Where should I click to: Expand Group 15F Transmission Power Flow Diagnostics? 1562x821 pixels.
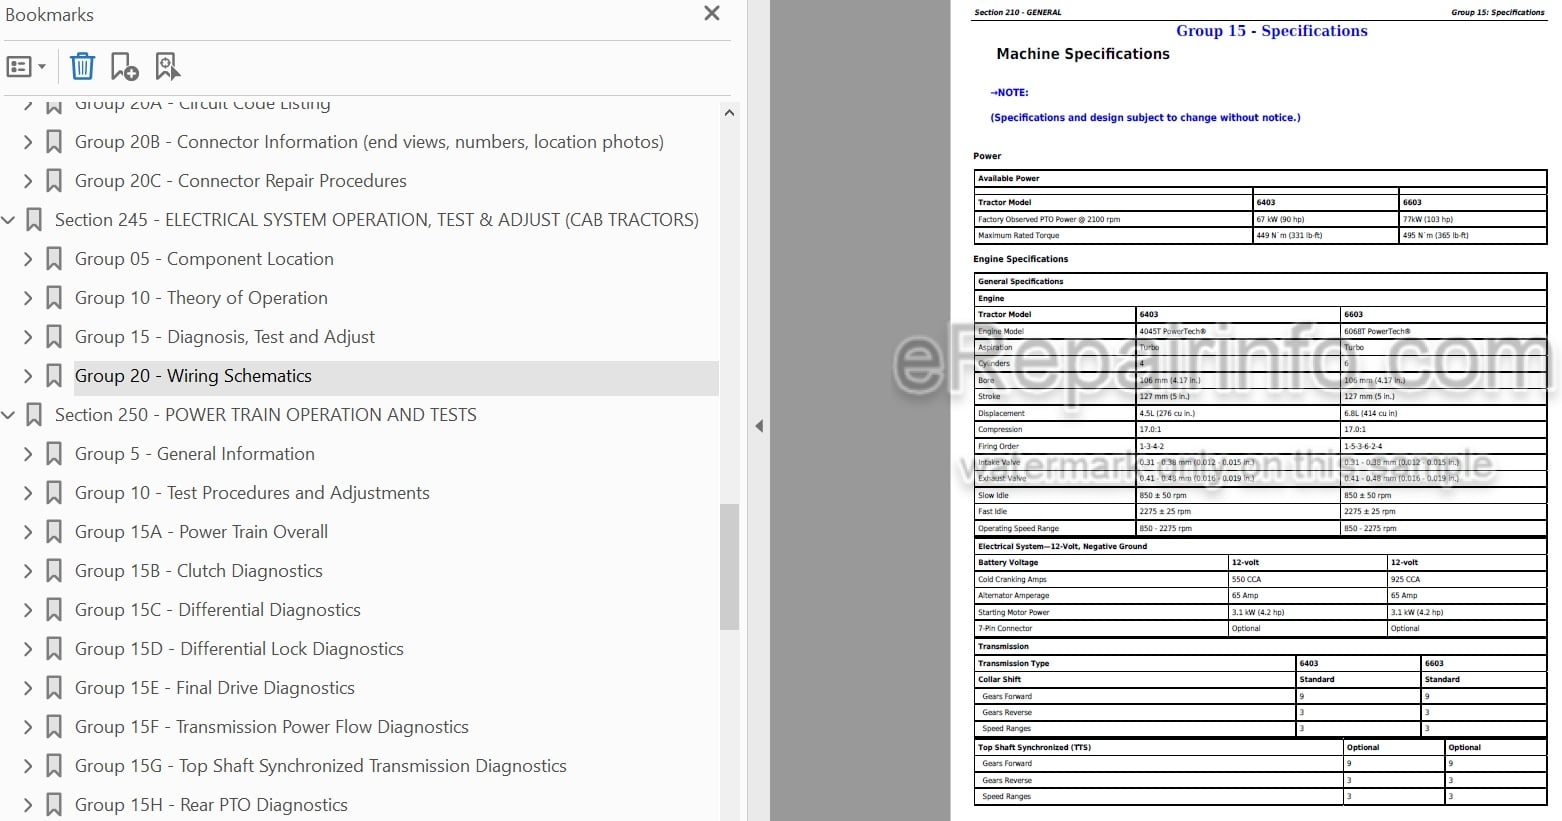[x=28, y=727]
